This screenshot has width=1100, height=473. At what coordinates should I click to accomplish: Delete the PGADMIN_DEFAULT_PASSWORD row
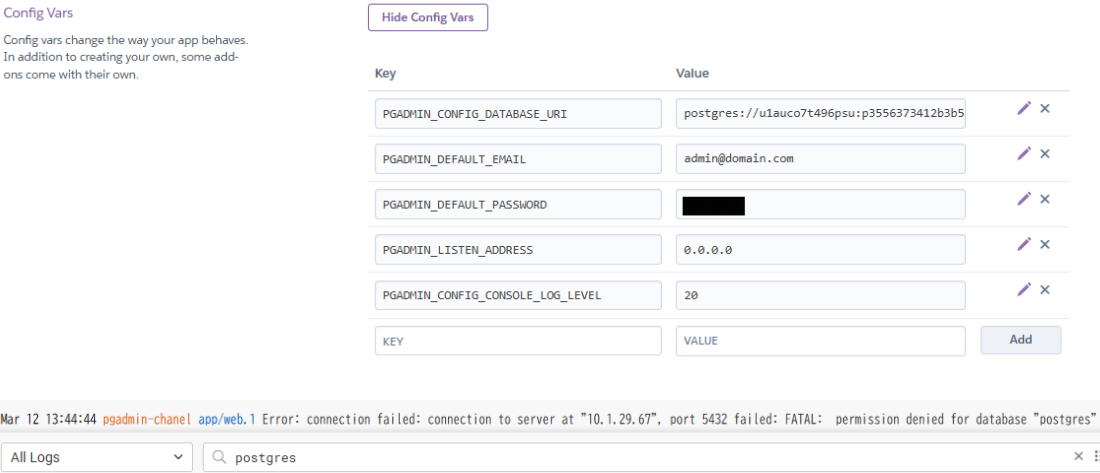pyautogui.click(x=1045, y=199)
